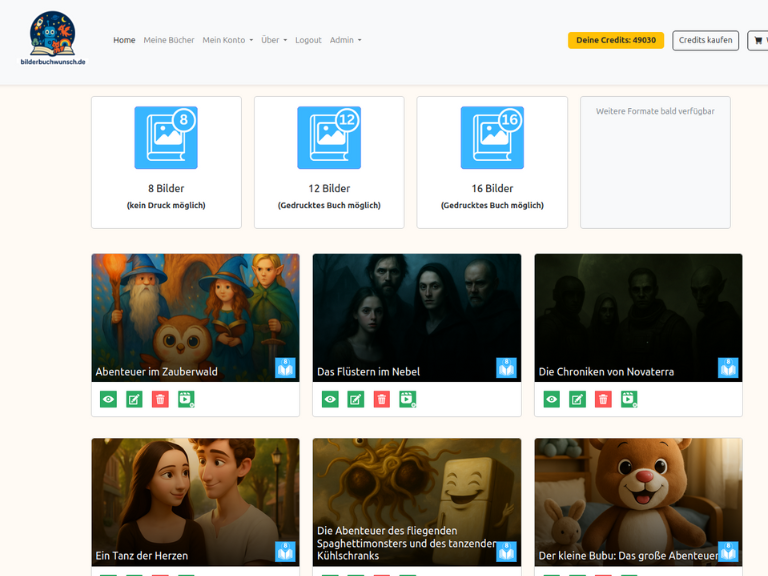Screen dimensions: 768x576
Task: Click book badge on Ein Tanz der Herzen
Action: (285, 552)
